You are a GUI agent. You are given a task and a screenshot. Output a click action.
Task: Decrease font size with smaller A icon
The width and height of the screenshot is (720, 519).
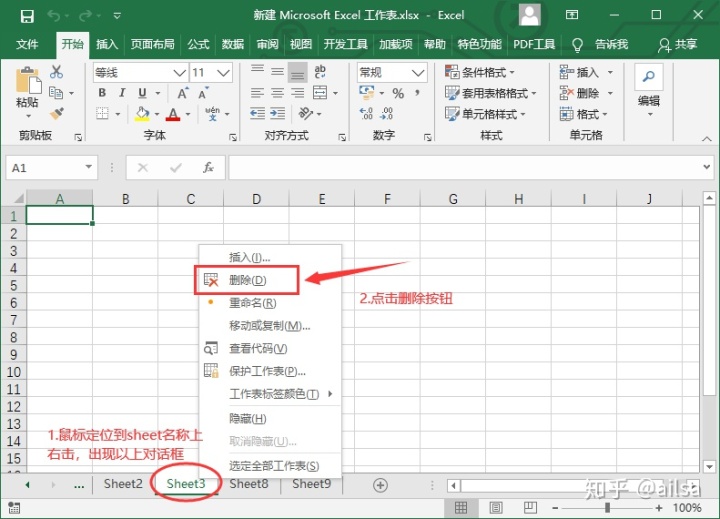coord(203,93)
